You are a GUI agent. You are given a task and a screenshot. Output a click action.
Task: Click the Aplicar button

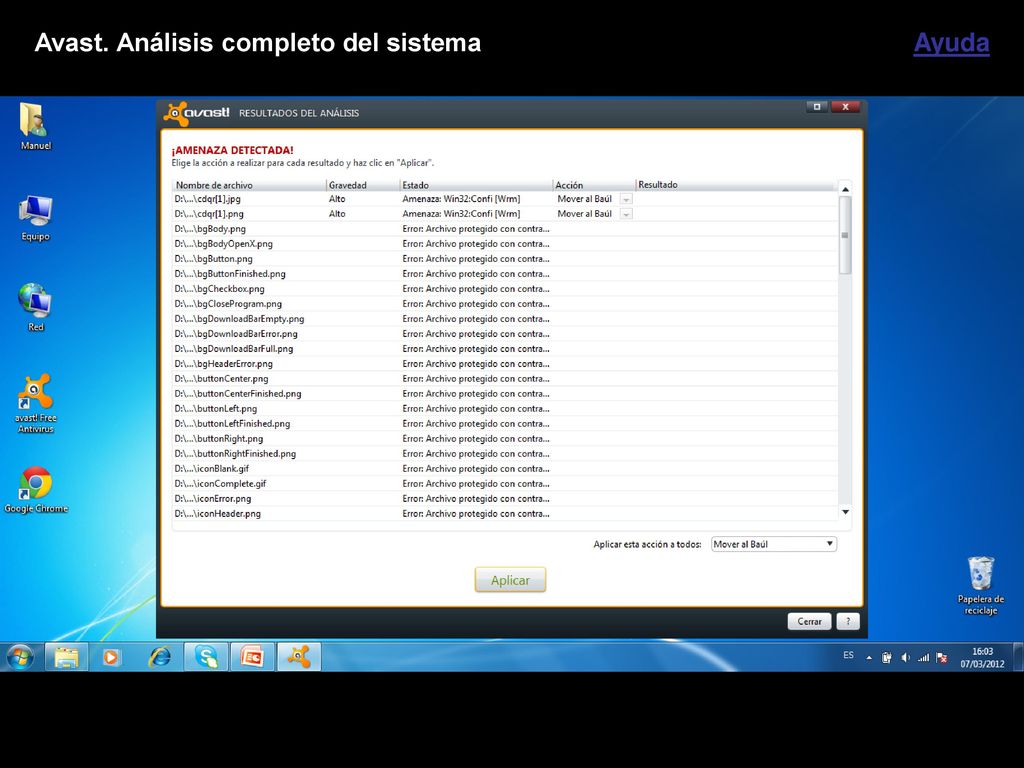[510, 580]
